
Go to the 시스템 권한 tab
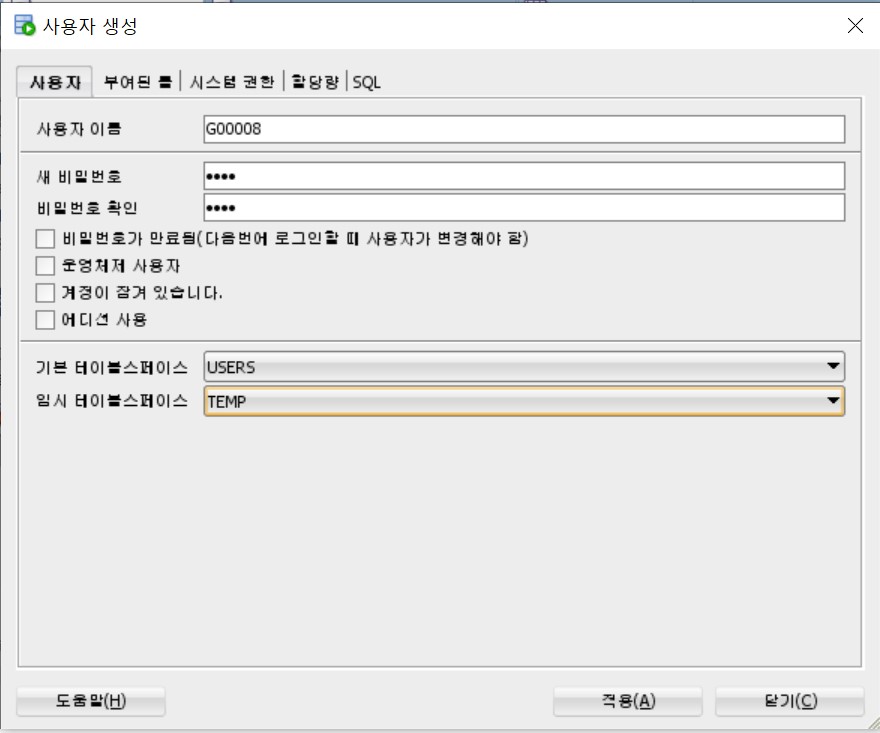pyautogui.click(x=231, y=82)
